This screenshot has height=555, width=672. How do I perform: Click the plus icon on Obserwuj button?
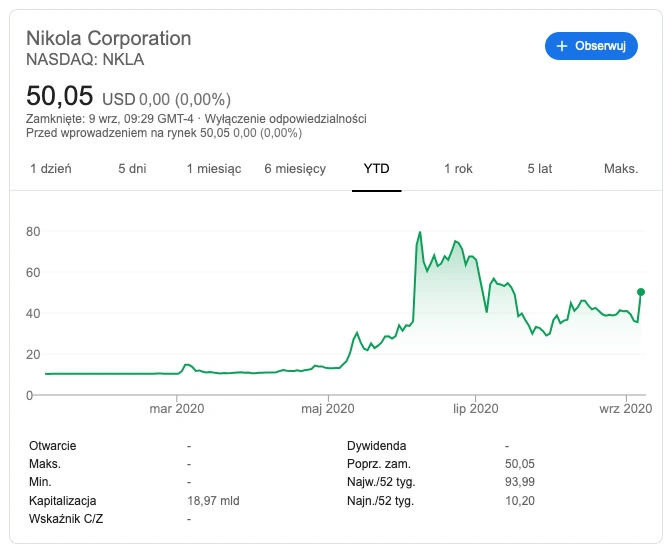coord(561,46)
